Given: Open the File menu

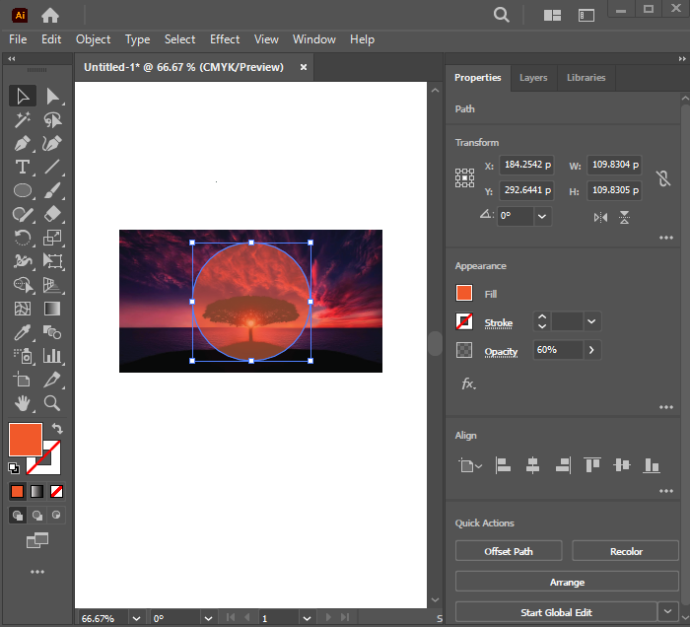Looking at the screenshot, I should [x=18, y=40].
